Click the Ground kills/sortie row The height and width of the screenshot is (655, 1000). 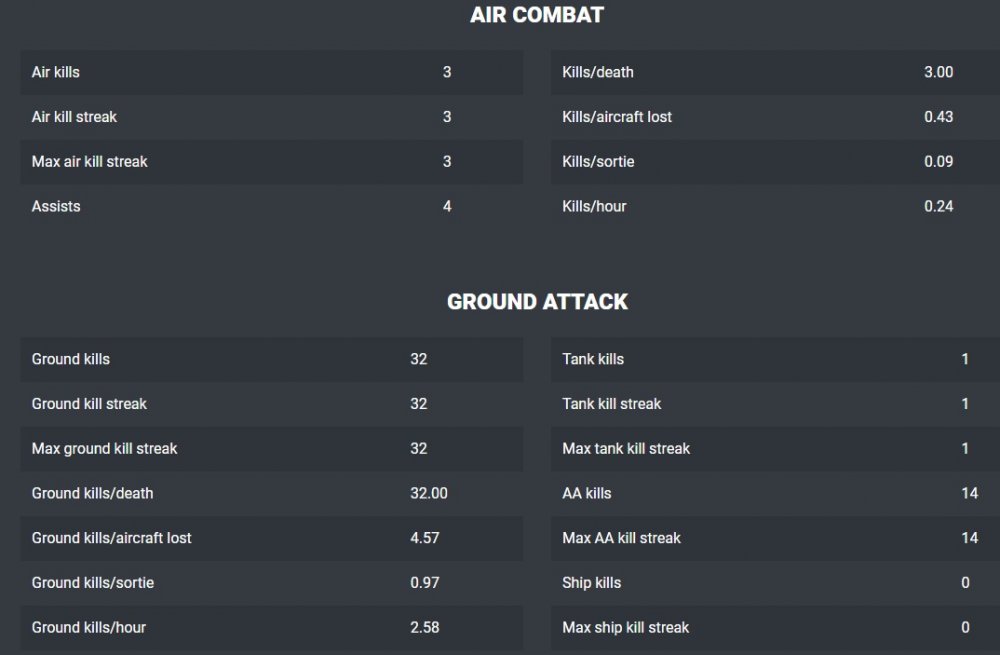coord(271,583)
